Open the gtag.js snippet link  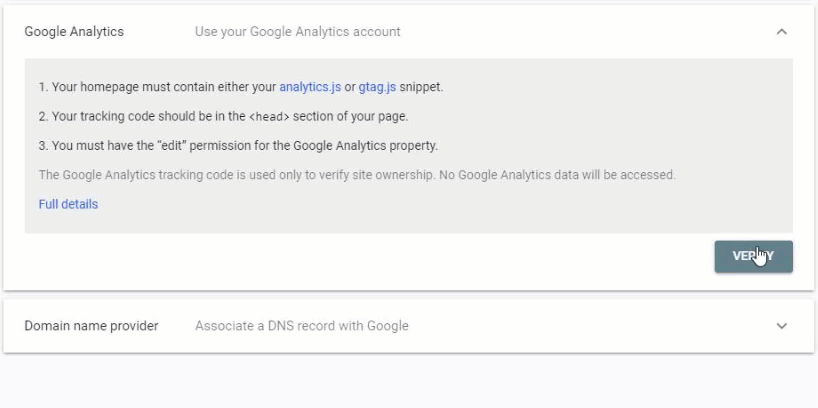tap(377, 87)
